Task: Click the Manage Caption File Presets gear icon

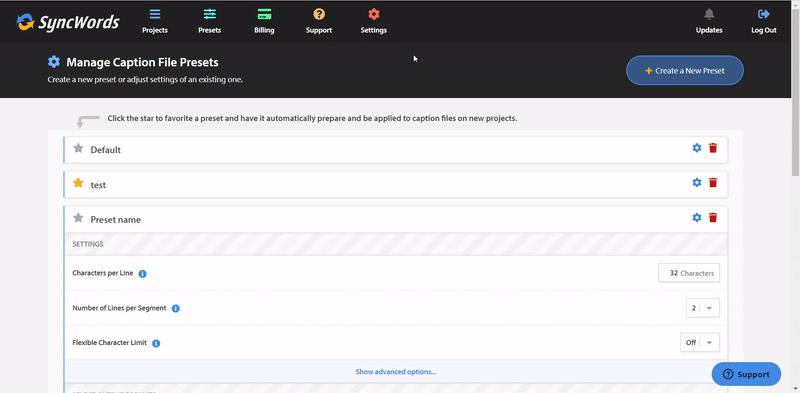Action: pyautogui.click(x=54, y=62)
